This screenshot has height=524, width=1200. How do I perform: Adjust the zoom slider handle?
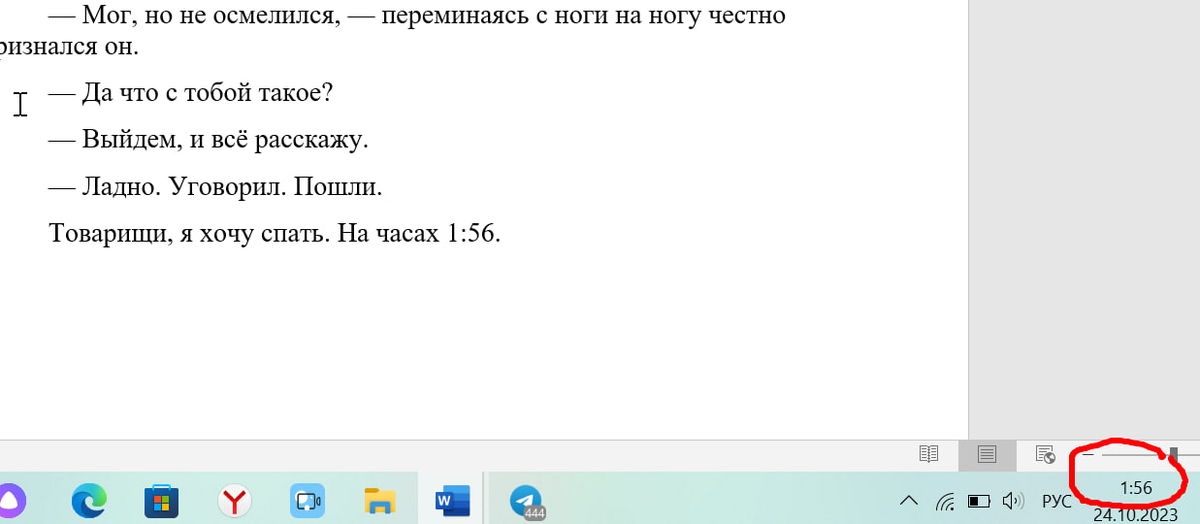(1174, 455)
